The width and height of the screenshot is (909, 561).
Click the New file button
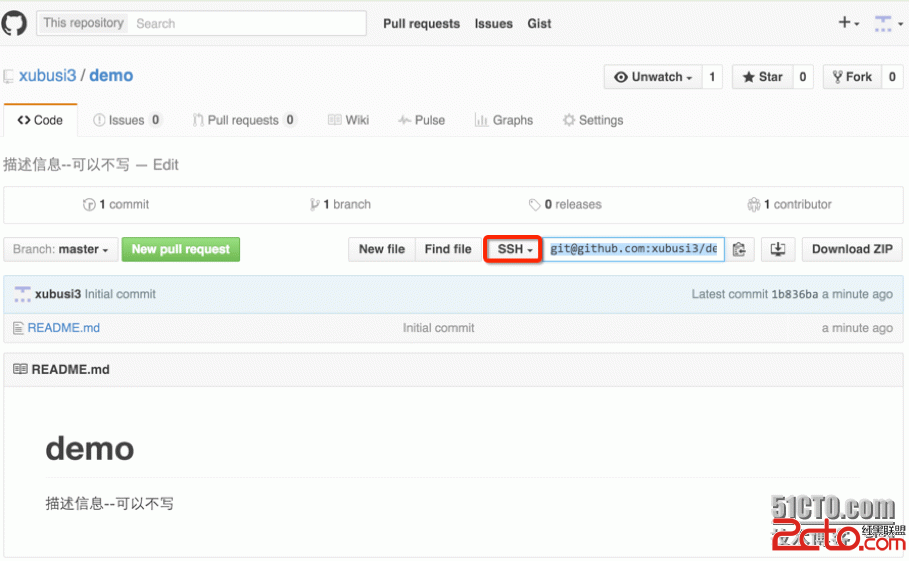(x=381, y=249)
